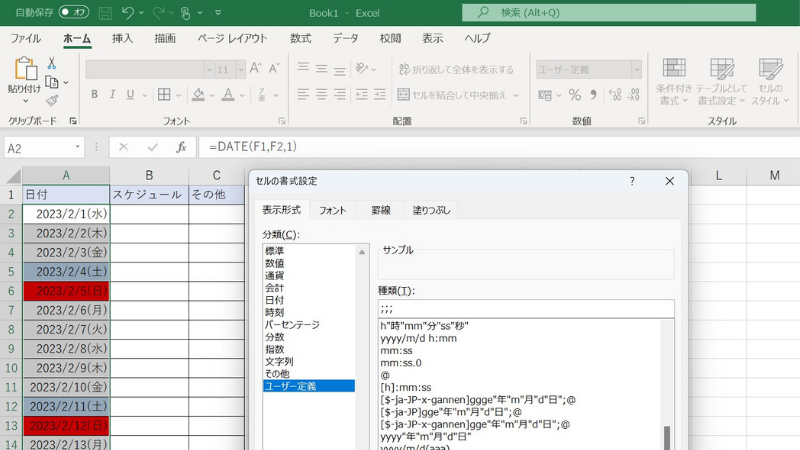Open セルのスタイル button
This screenshot has width=800, height=450.
(770, 82)
